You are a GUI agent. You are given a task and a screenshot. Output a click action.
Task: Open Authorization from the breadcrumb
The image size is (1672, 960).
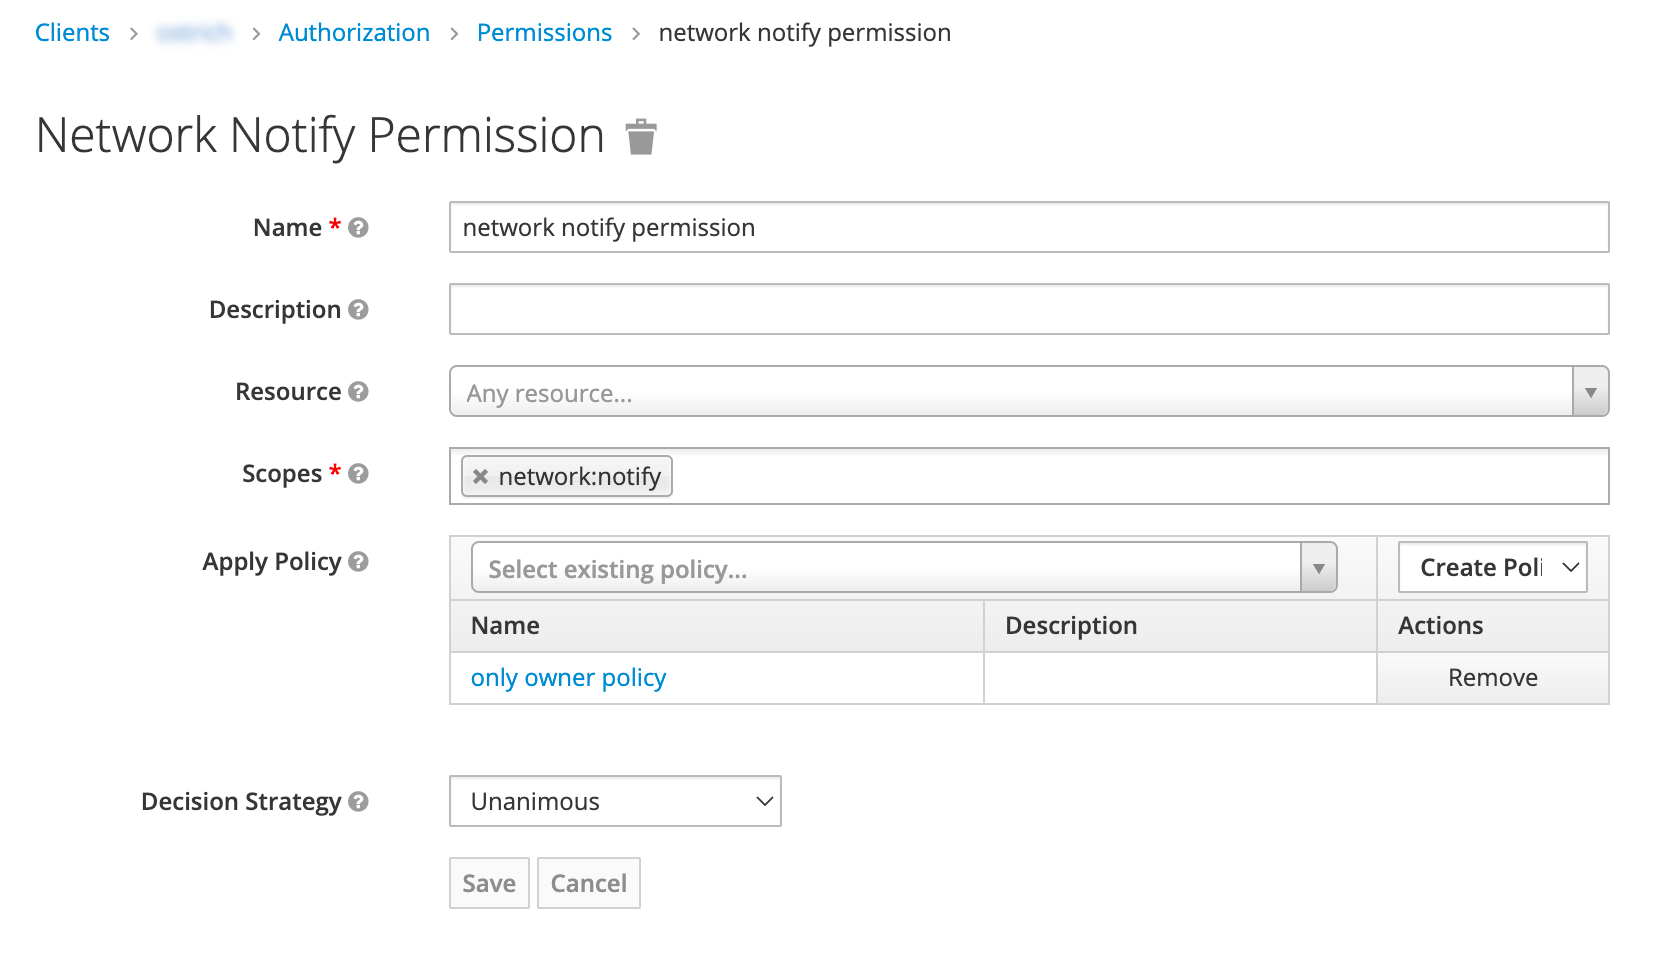[354, 32]
